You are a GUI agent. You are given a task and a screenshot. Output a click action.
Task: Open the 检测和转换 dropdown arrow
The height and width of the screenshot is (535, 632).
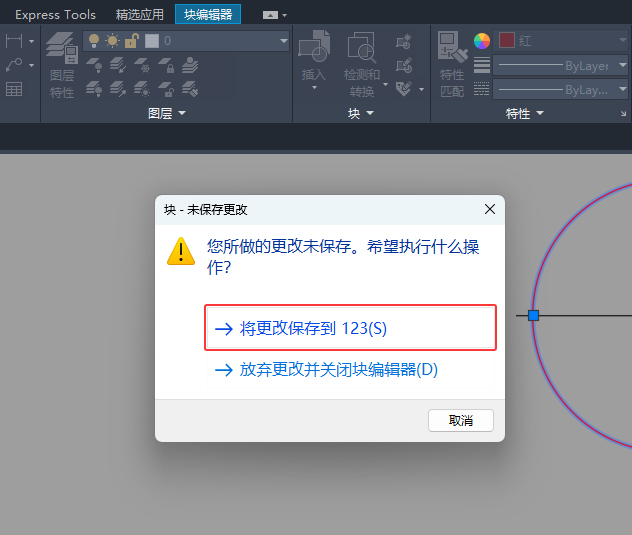tap(385, 84)
